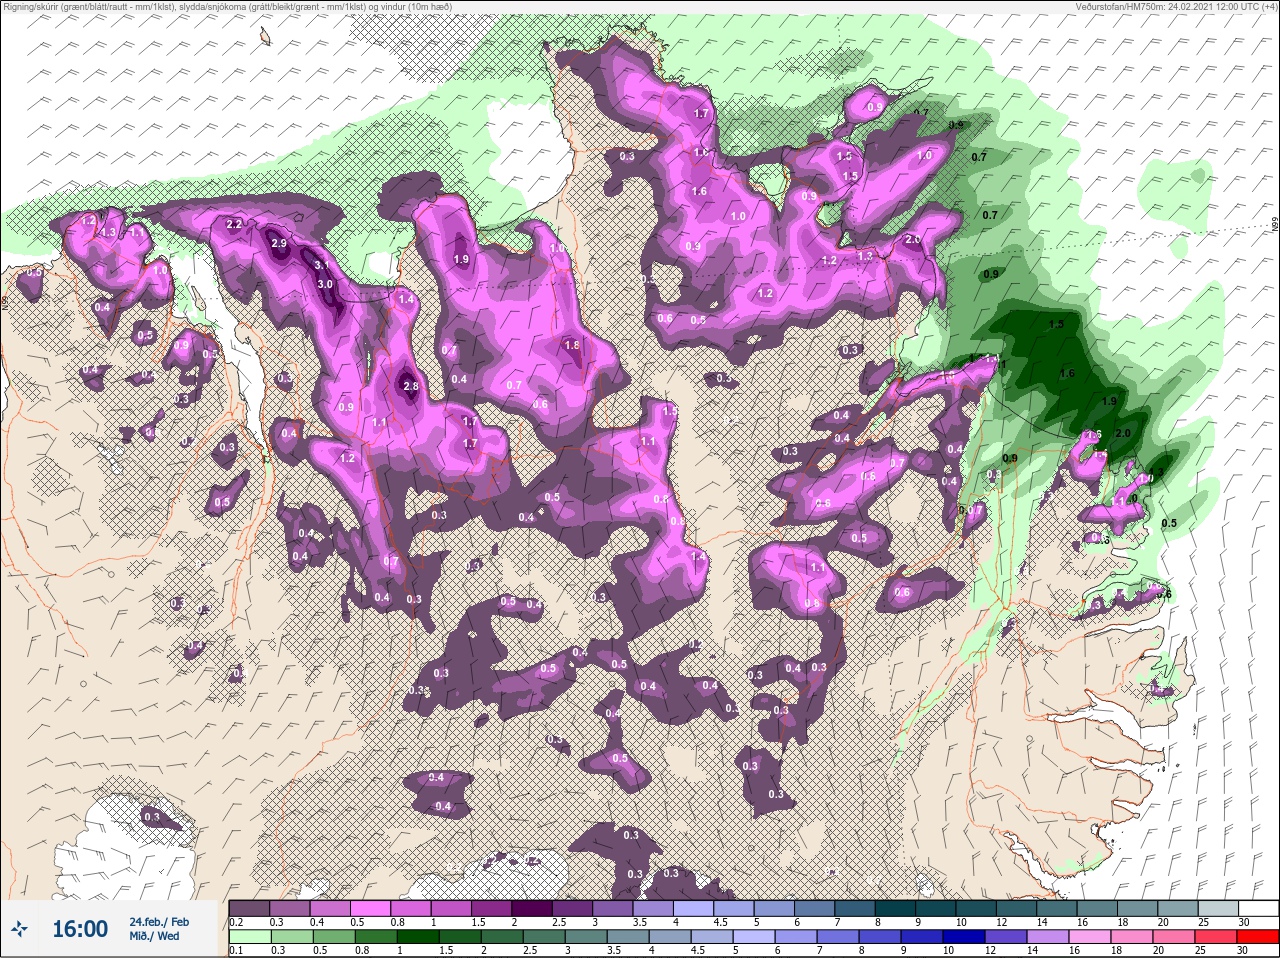Click the Veðurstofan logo icon beside 16:00
The image size is (1280, 958).
point(19,929)
